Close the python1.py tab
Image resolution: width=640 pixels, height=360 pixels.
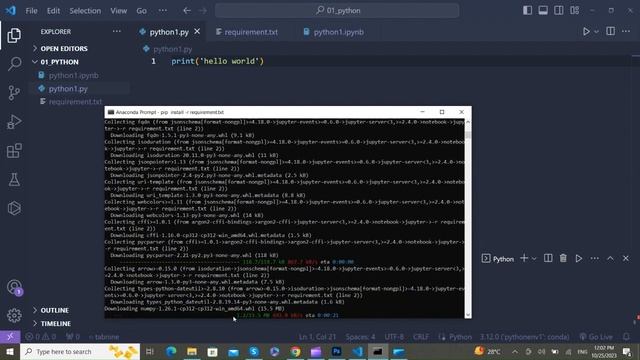(x=197, y=31)
